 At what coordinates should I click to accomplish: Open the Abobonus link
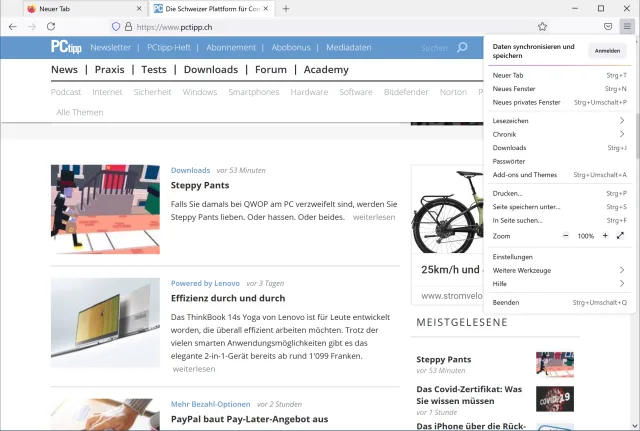[x=291, y=47]
